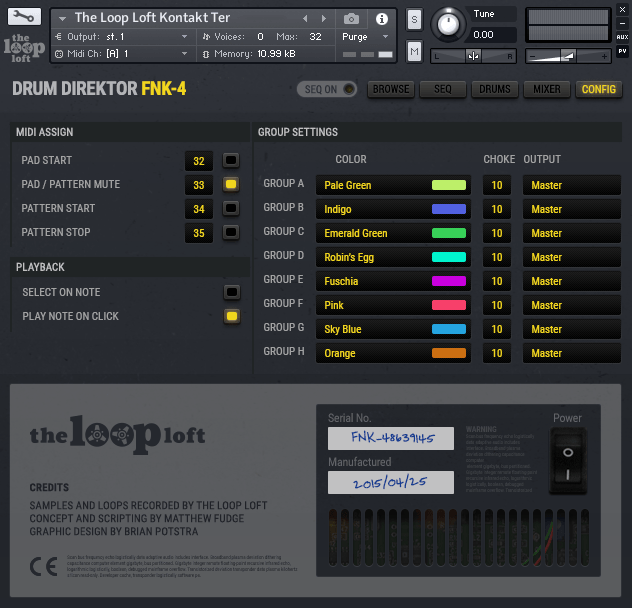Click the instrument info icon

(381, 18)
